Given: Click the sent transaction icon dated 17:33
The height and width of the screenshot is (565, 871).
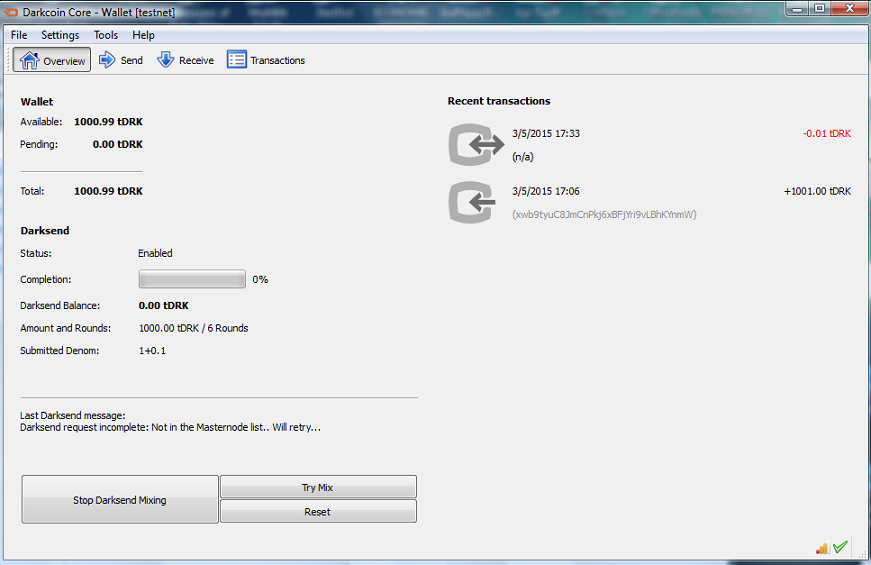Looking at the screenshot, I should 476,144.
